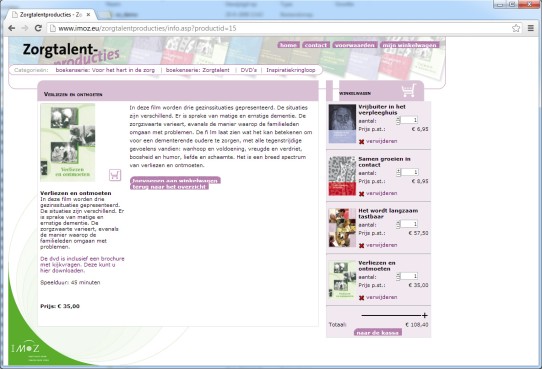This screenshot has height=369, width=542.
Task: Click the winkelwagen cart icon in header
Action: tap(408, 91)
